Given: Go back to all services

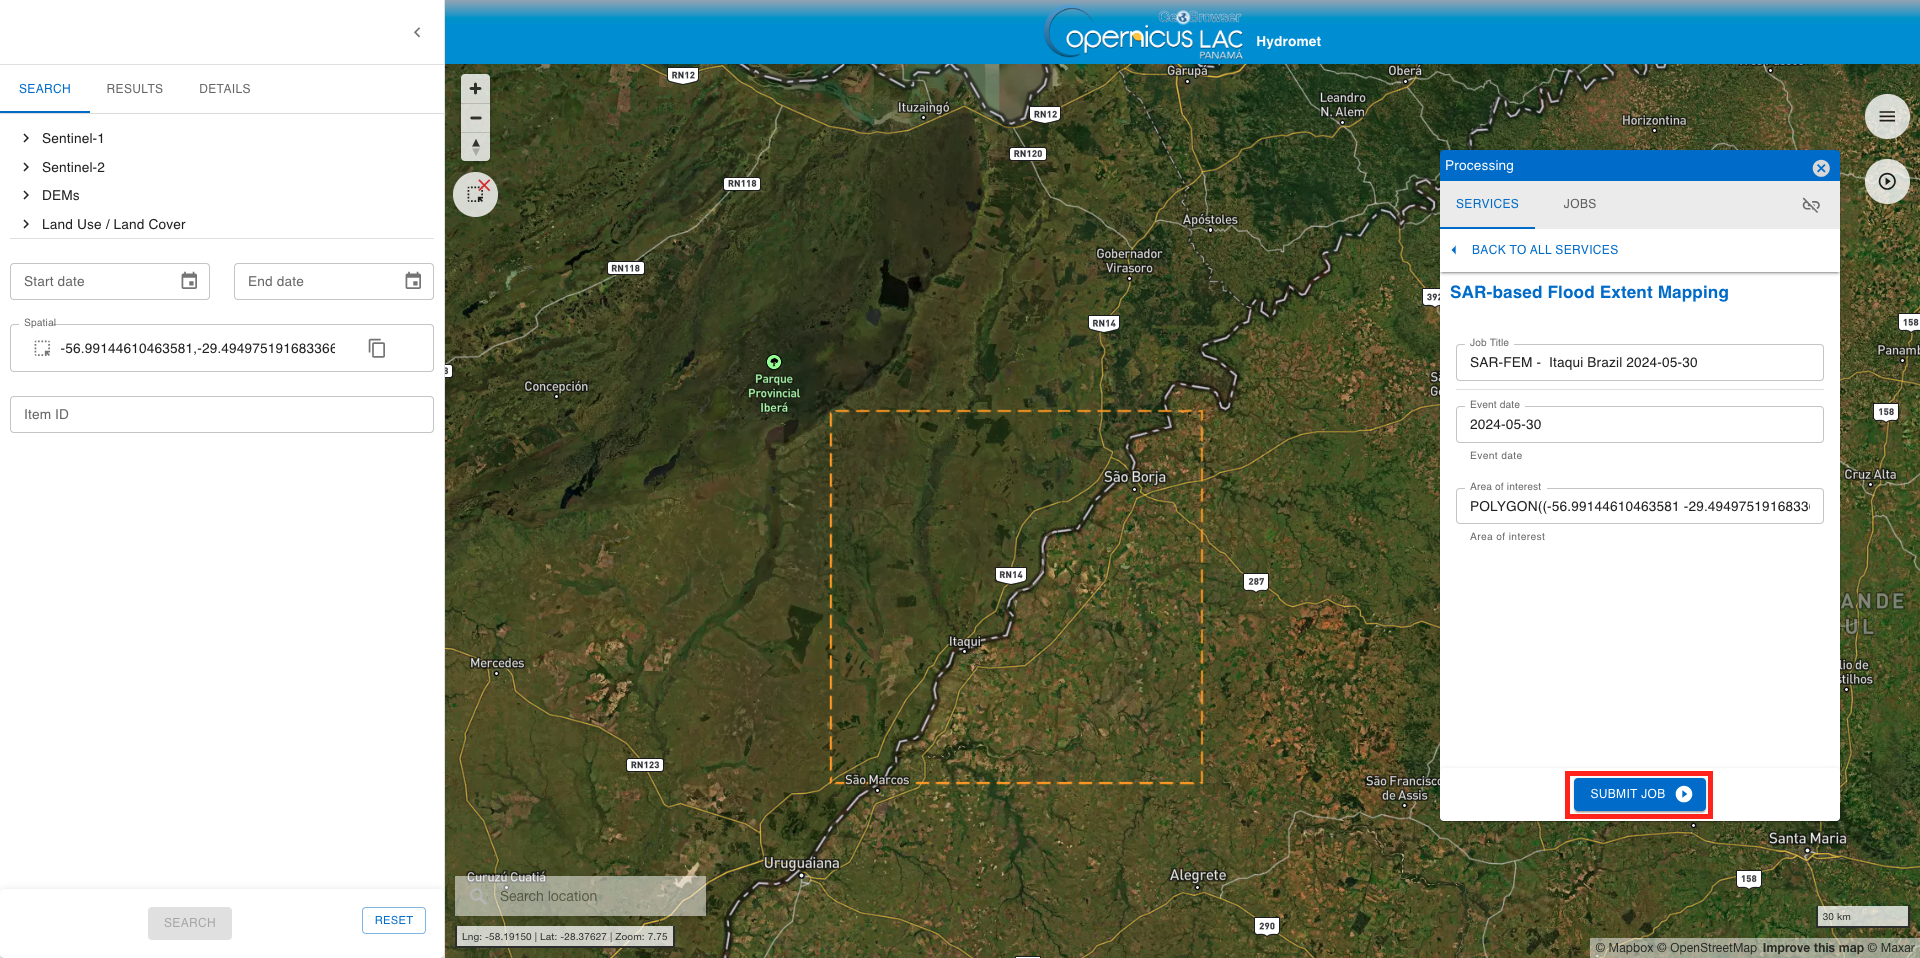Looking at the screenshot, I should pyautogui.click(x=1543, y=250).
